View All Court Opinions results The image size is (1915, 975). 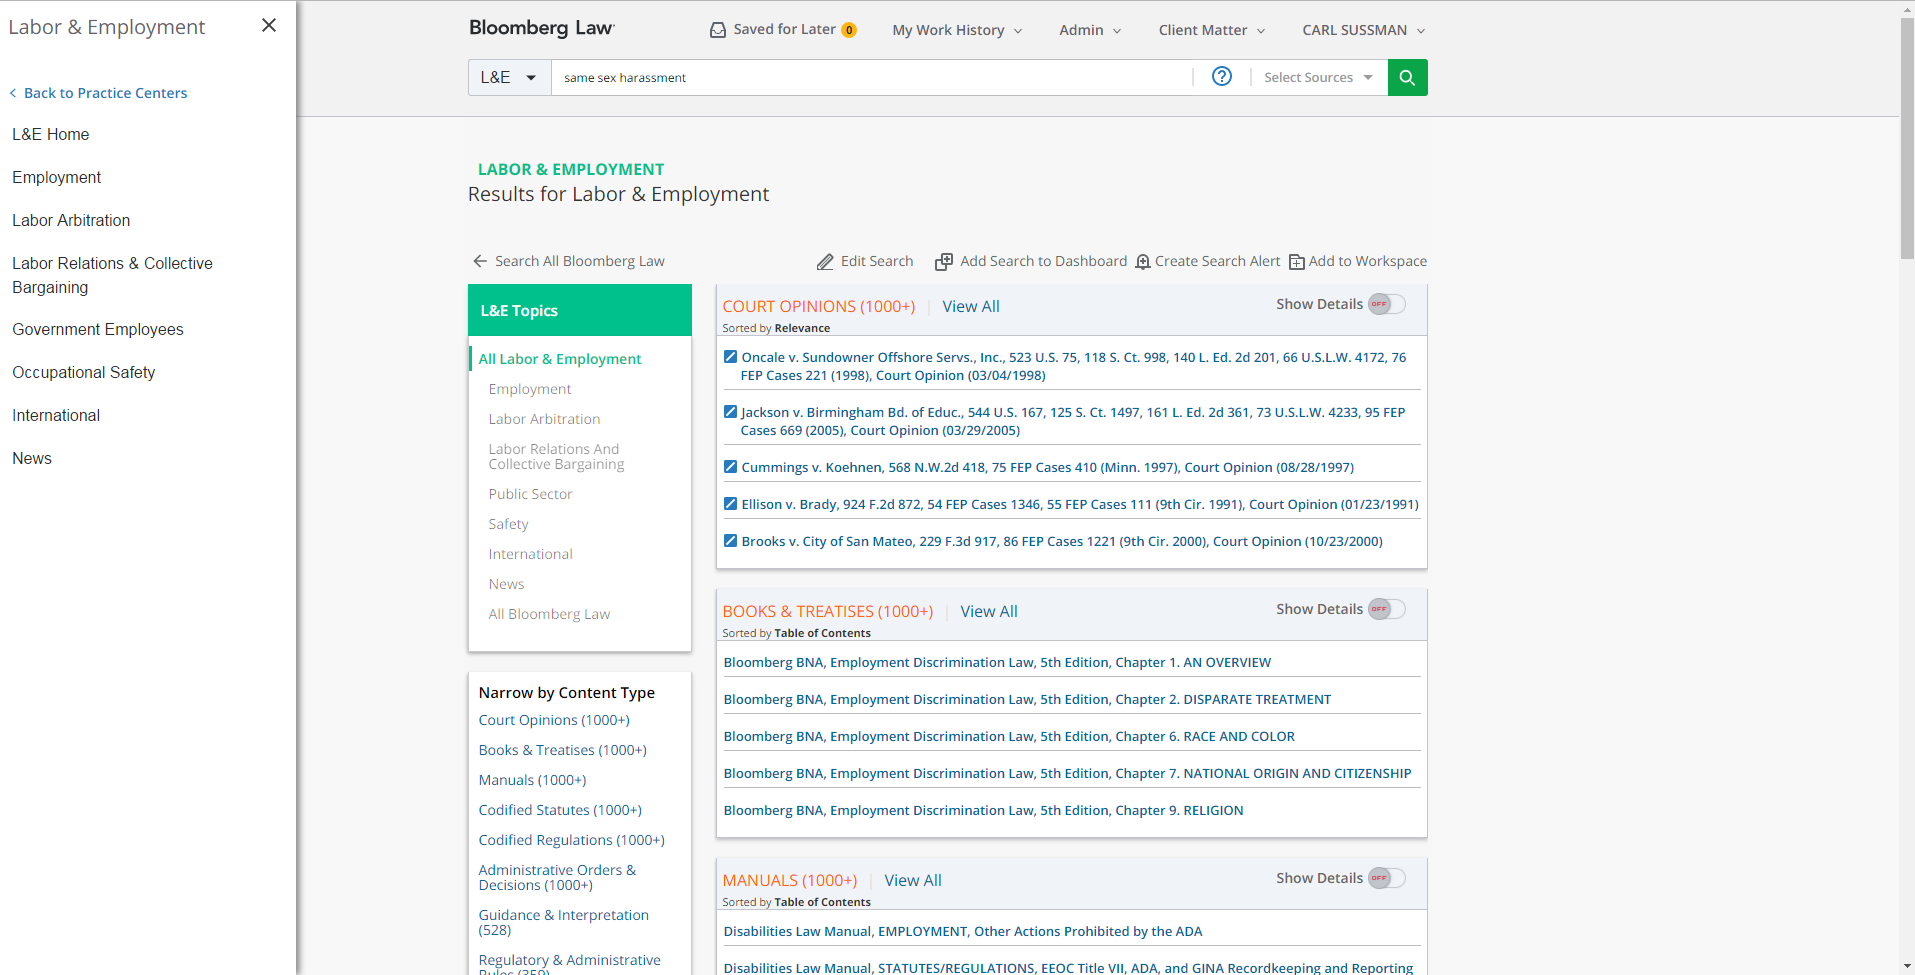pyautogui.click(x=971, y=306)
